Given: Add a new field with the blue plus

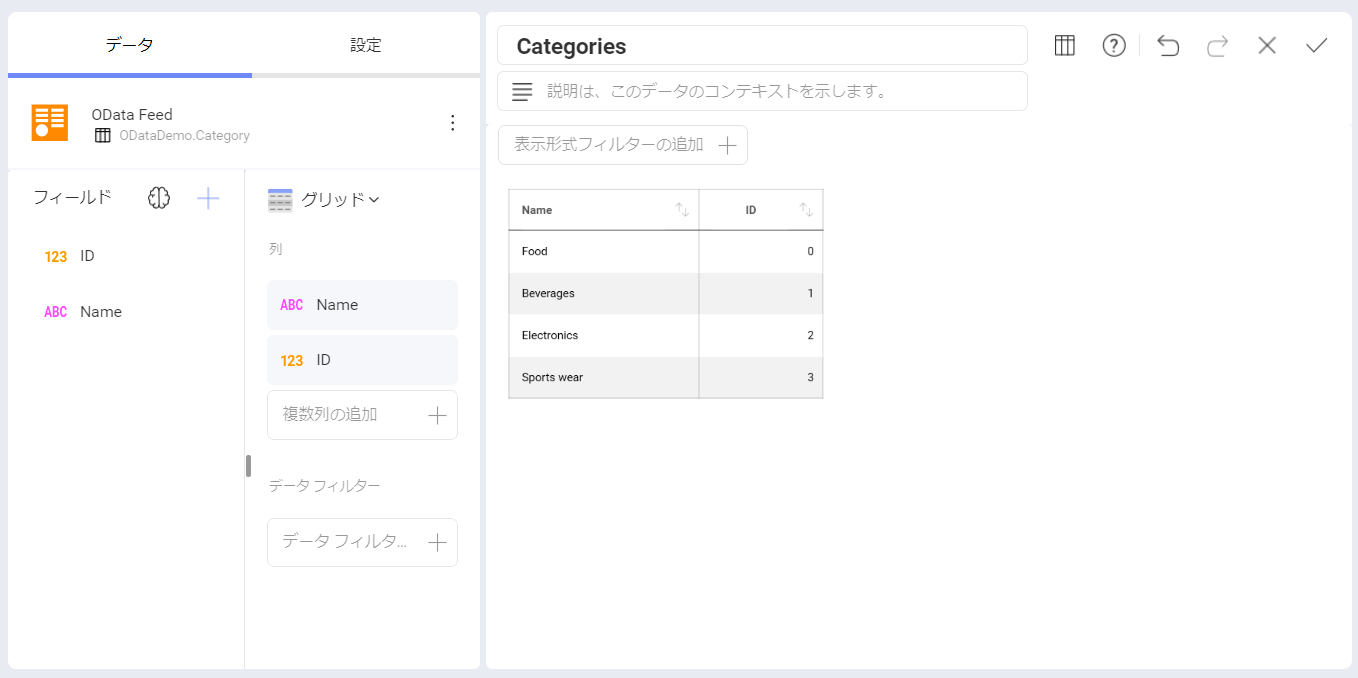Looking at the screenshot, I should point(208,198).
